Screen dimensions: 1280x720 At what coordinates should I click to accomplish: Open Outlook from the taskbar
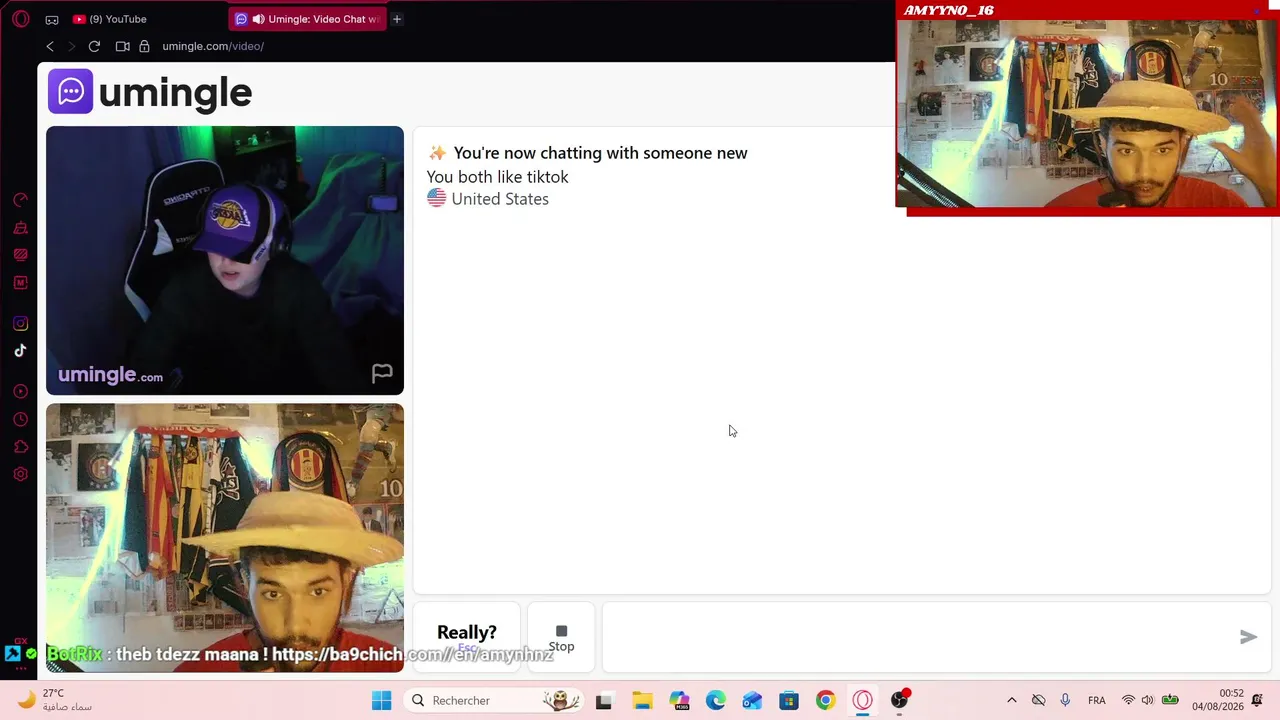(752, 700)
